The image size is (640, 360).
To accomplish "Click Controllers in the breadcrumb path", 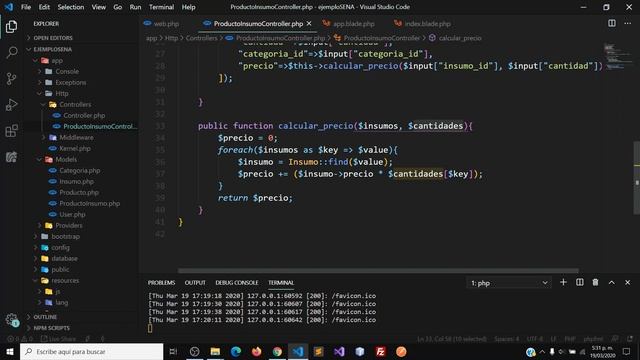I will (x=202, y=38).
